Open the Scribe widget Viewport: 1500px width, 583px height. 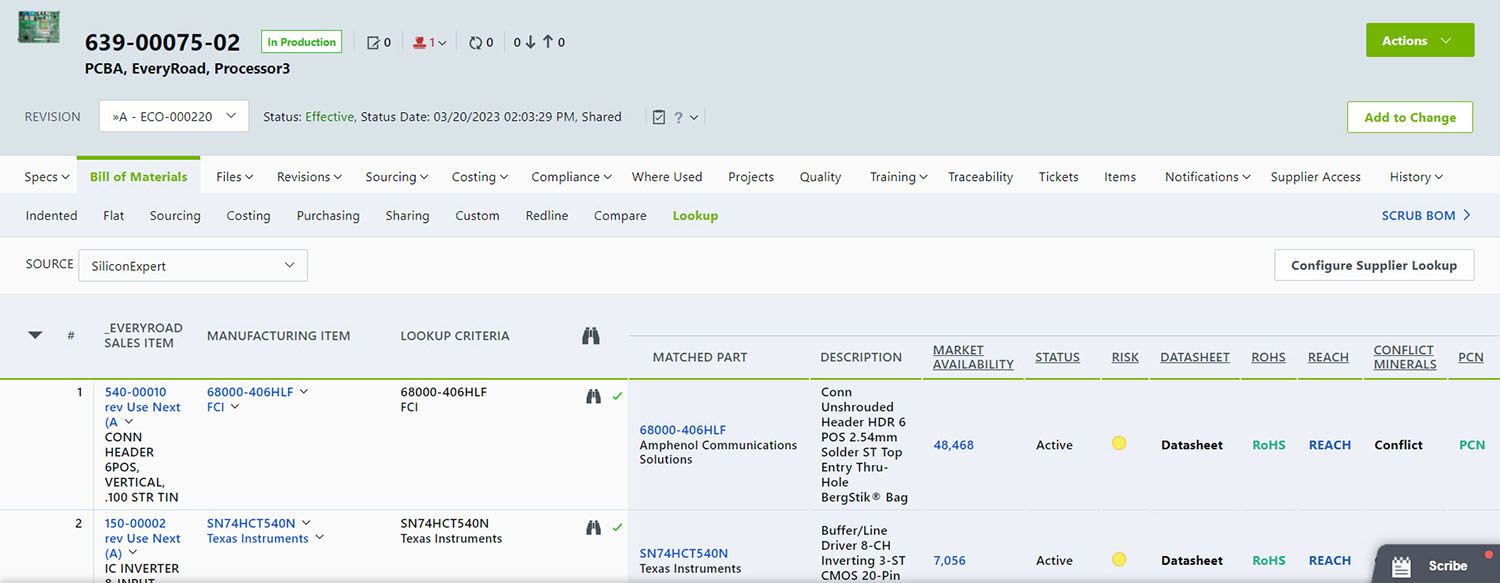pyautogui.click(x=1438, y=565)
